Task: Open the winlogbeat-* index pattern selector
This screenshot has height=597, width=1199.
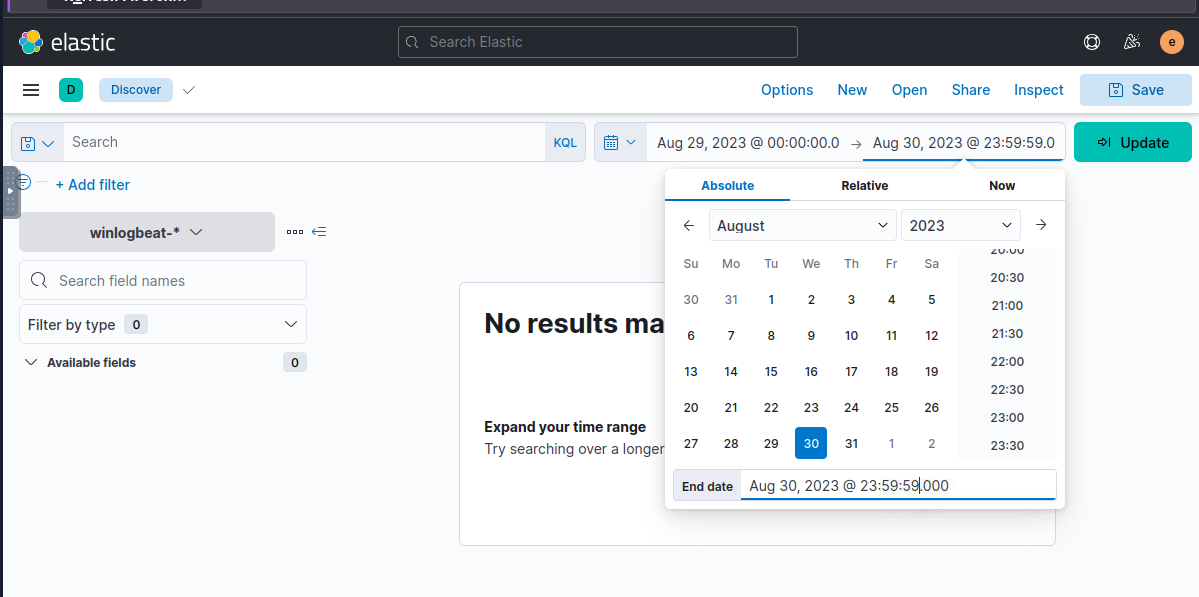Action: [147, 232]
